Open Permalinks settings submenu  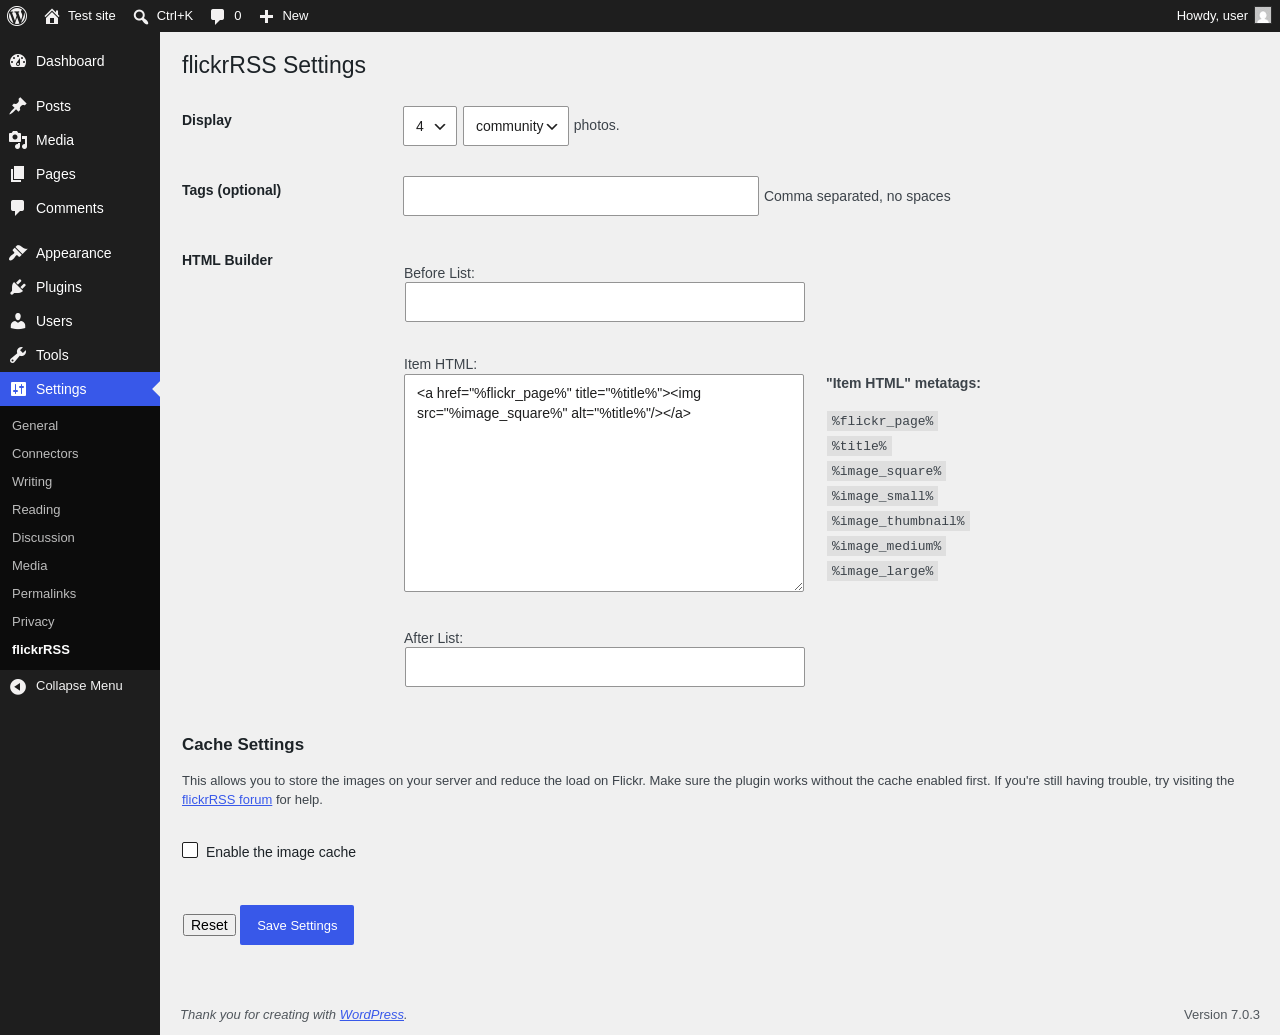pyautogui.click(x=44, y=594)
